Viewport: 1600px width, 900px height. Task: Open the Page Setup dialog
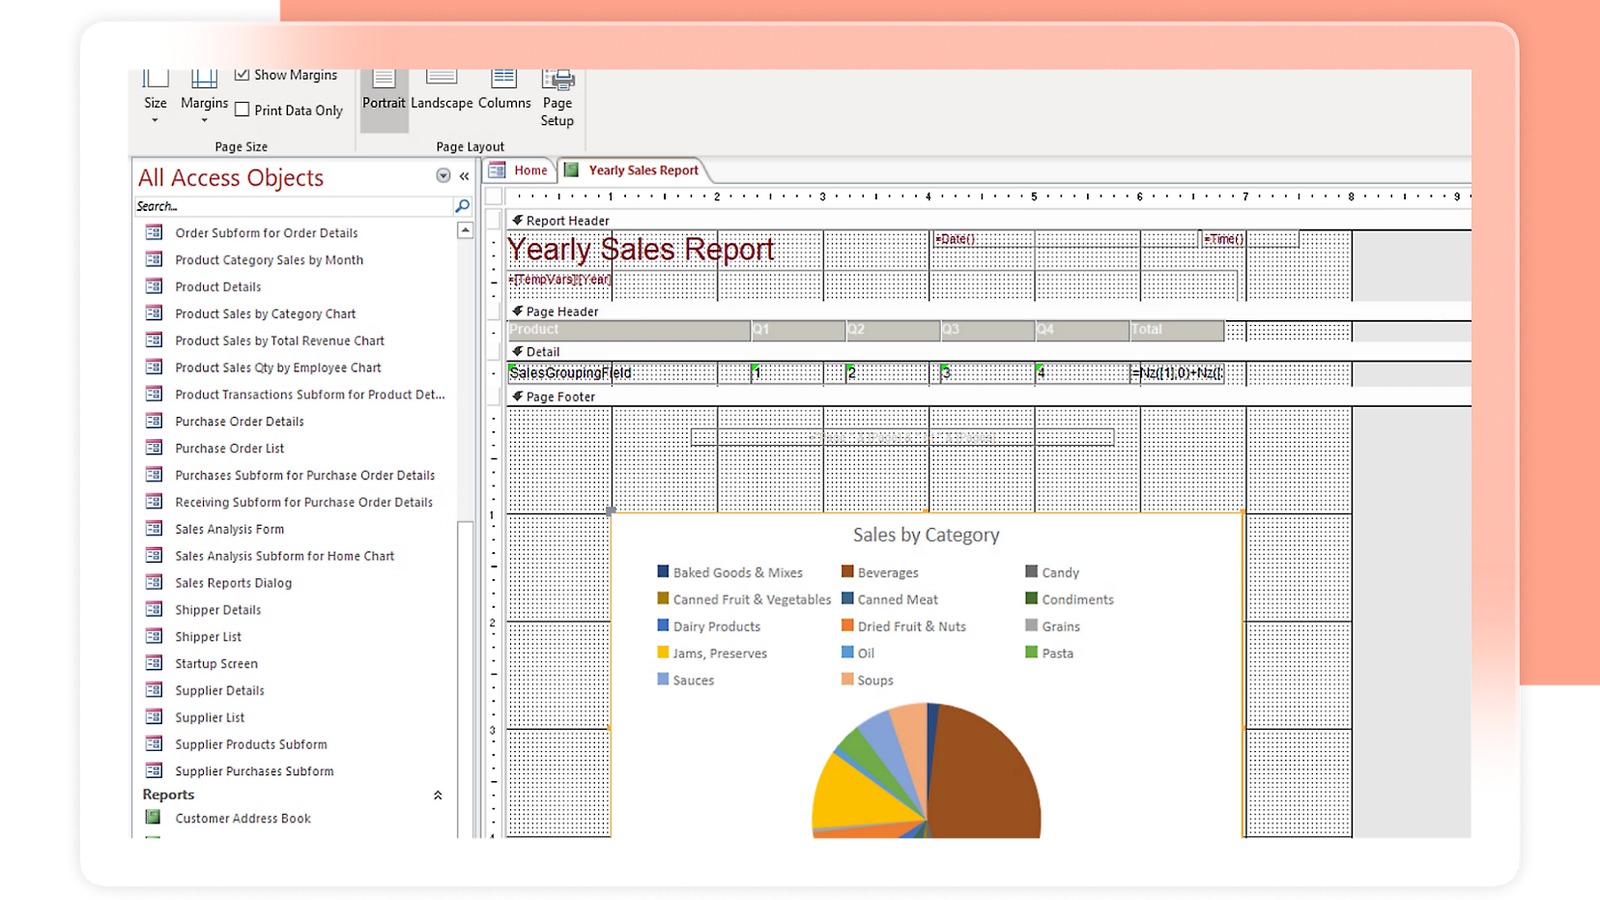(557, 100)
